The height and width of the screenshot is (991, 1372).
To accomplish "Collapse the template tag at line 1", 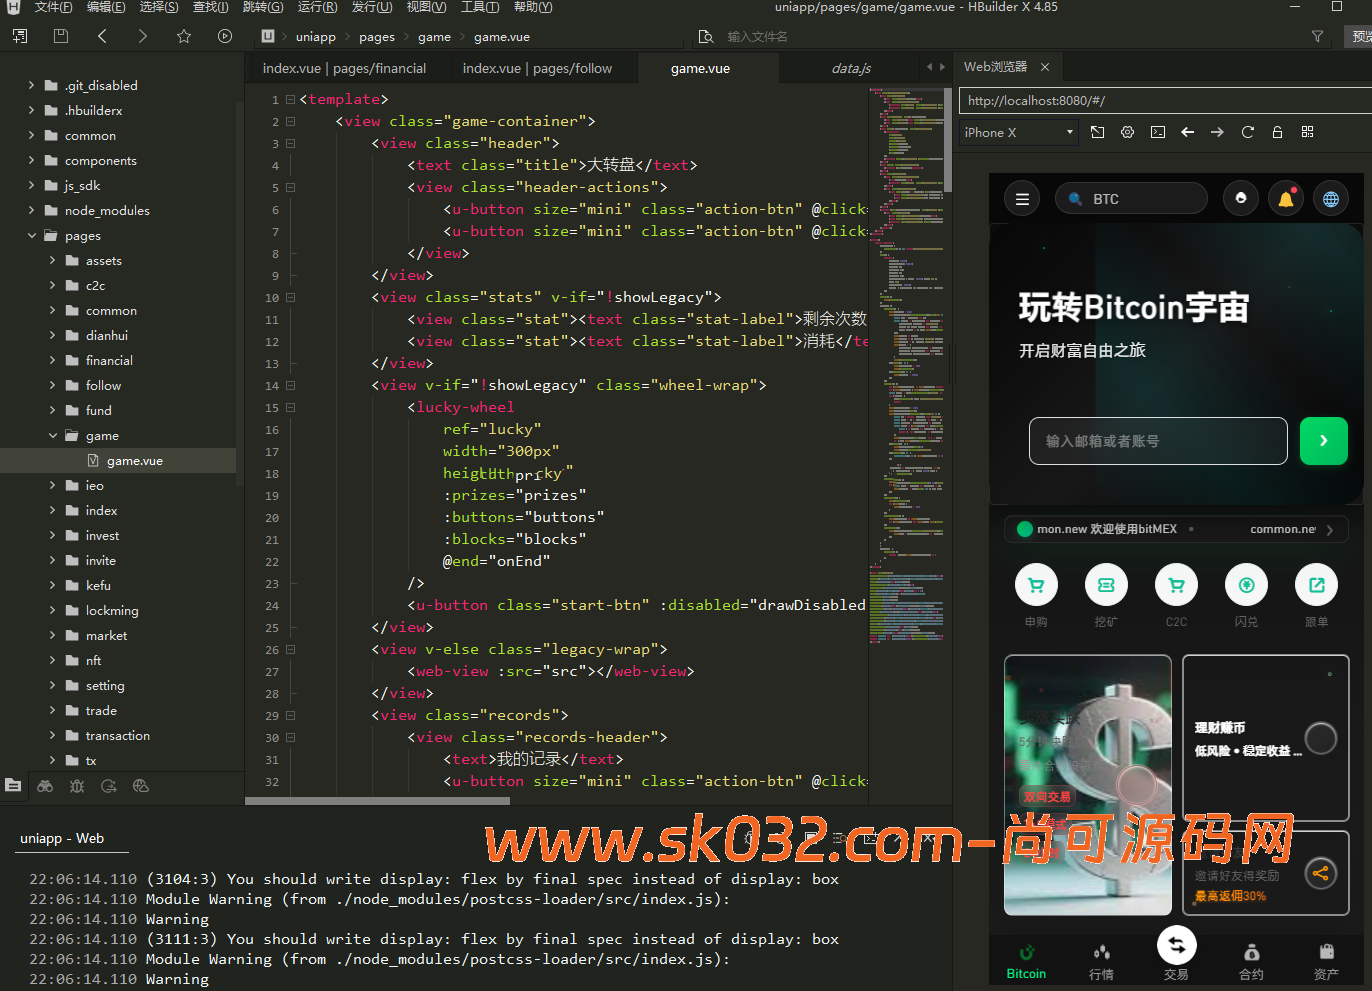I will coord(290,99).
